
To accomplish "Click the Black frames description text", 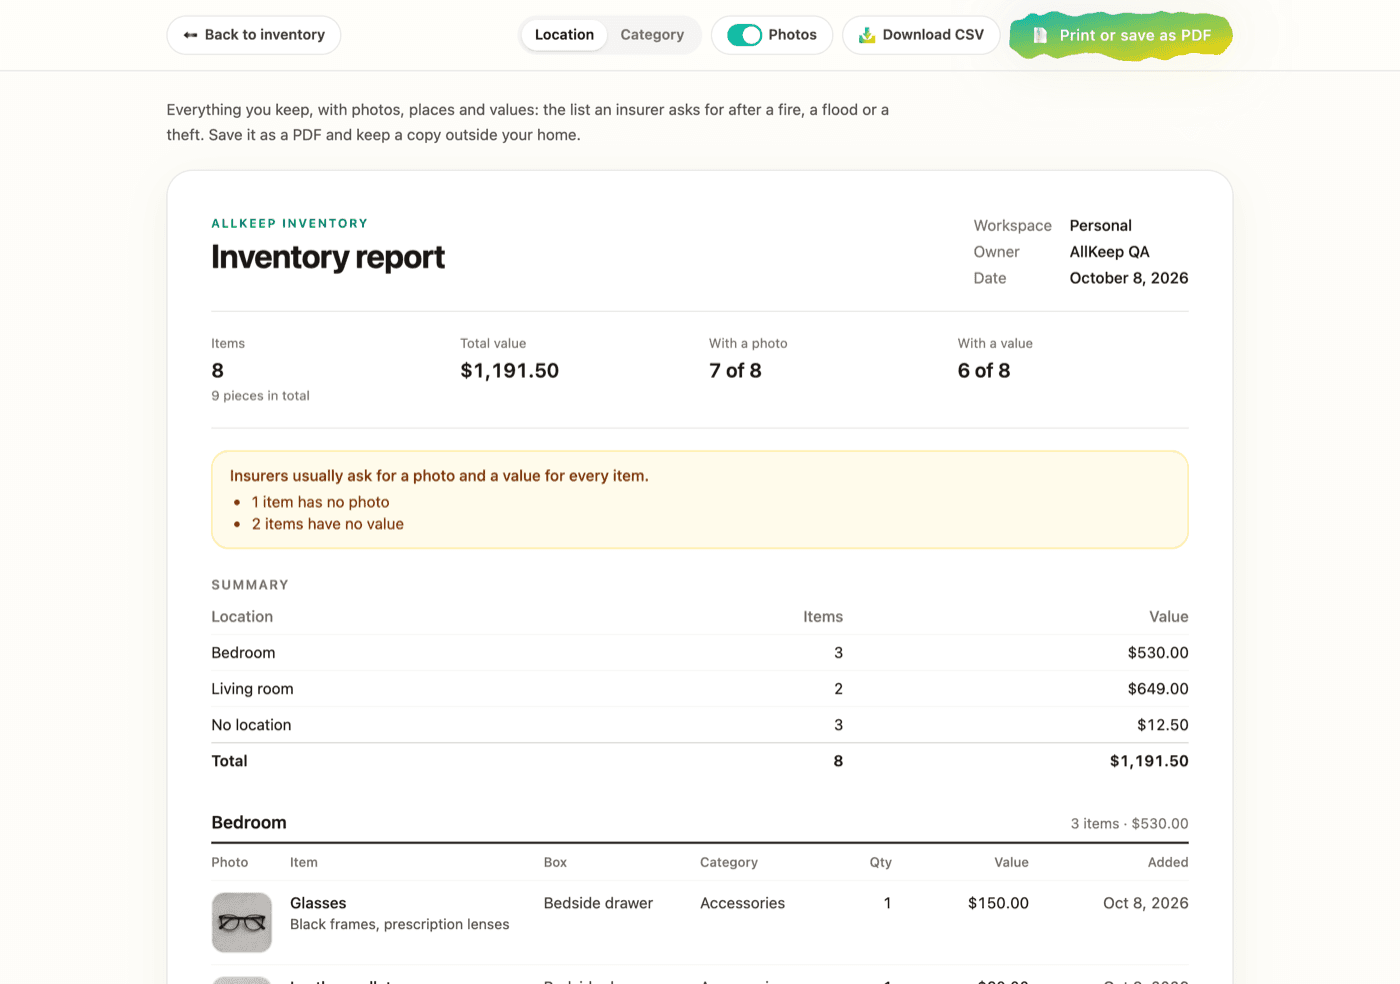I will [x=399, y=925].
